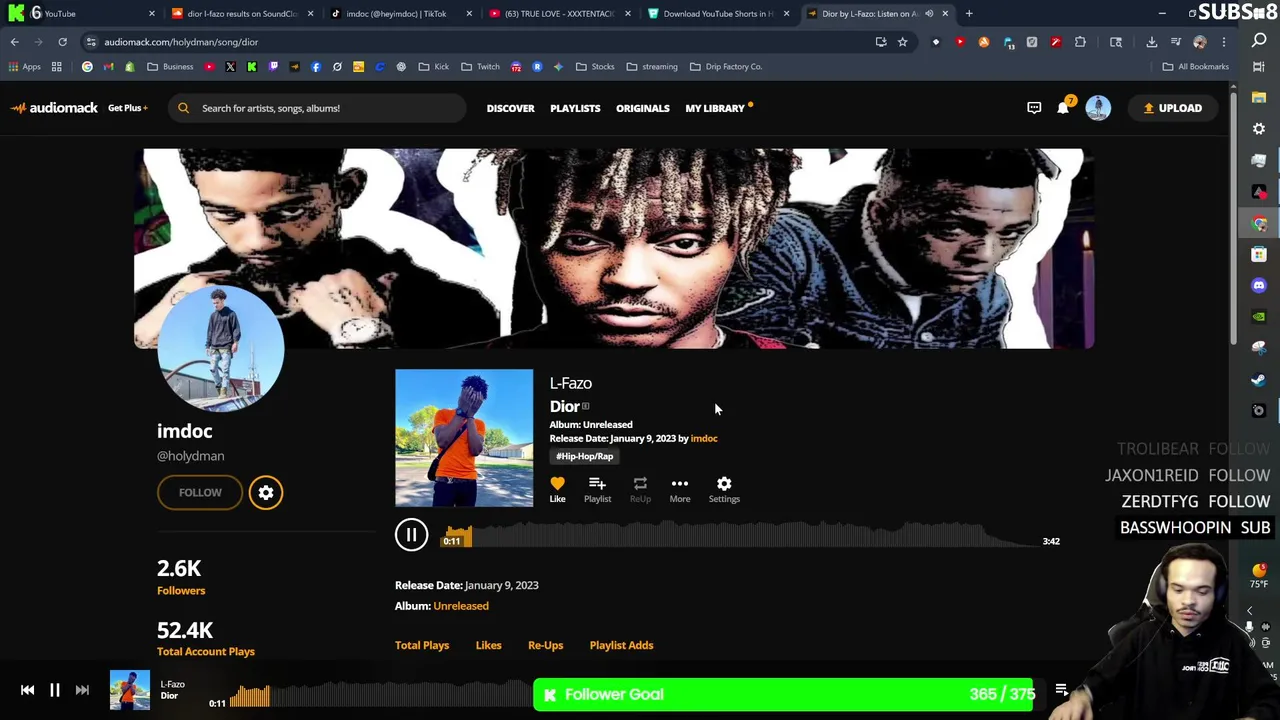
Task: Open the Apps bookmarks shortcut
Action: (x=25, y=67)
